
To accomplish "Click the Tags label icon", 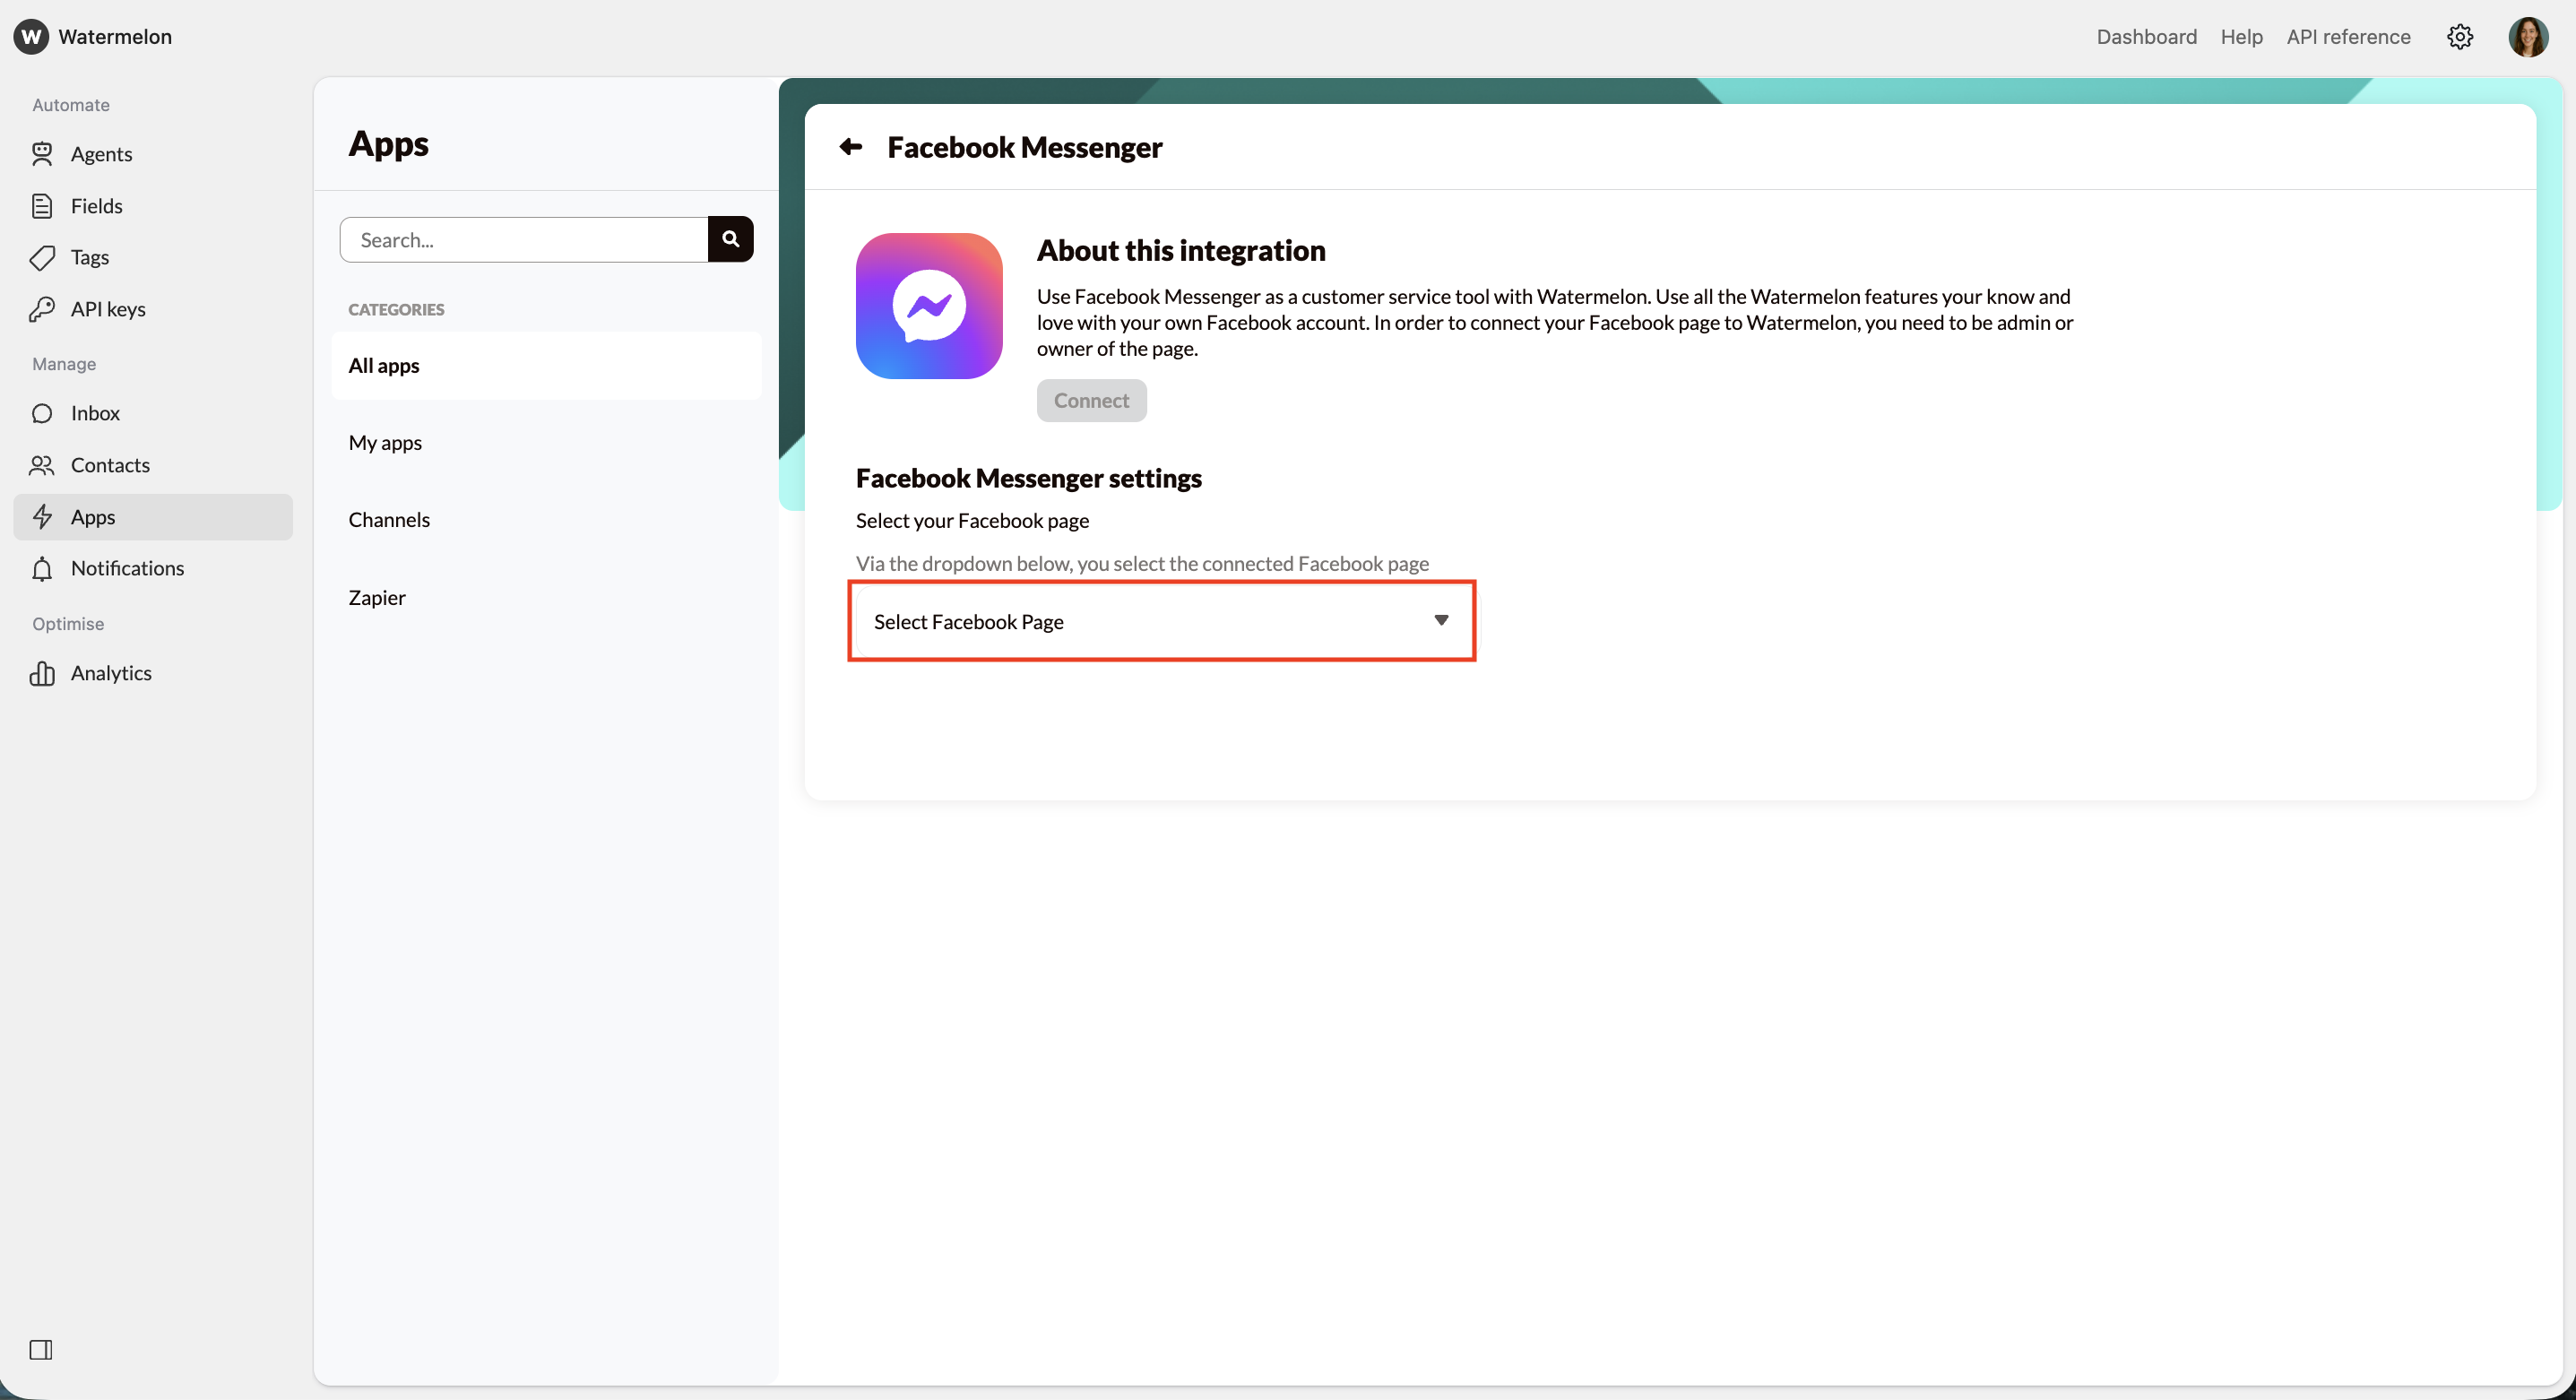I will tap(43, 257).
